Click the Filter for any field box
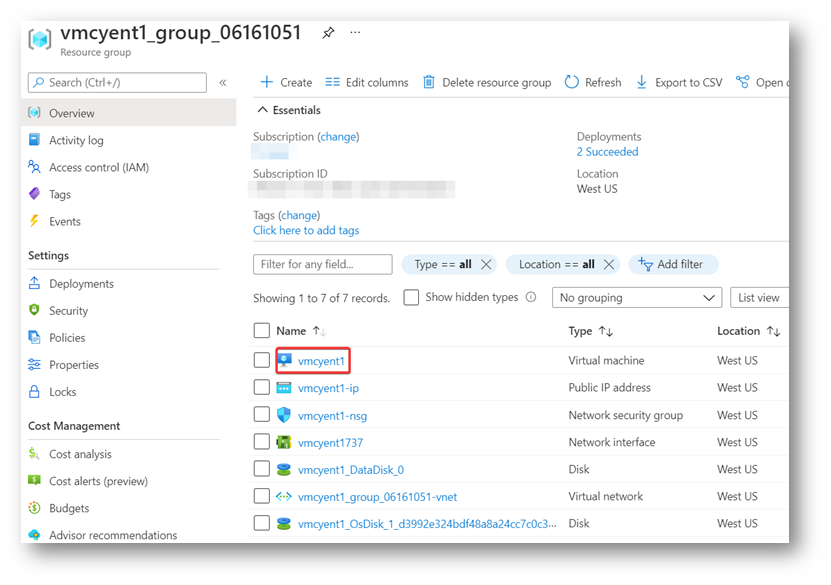 (323, 265)
